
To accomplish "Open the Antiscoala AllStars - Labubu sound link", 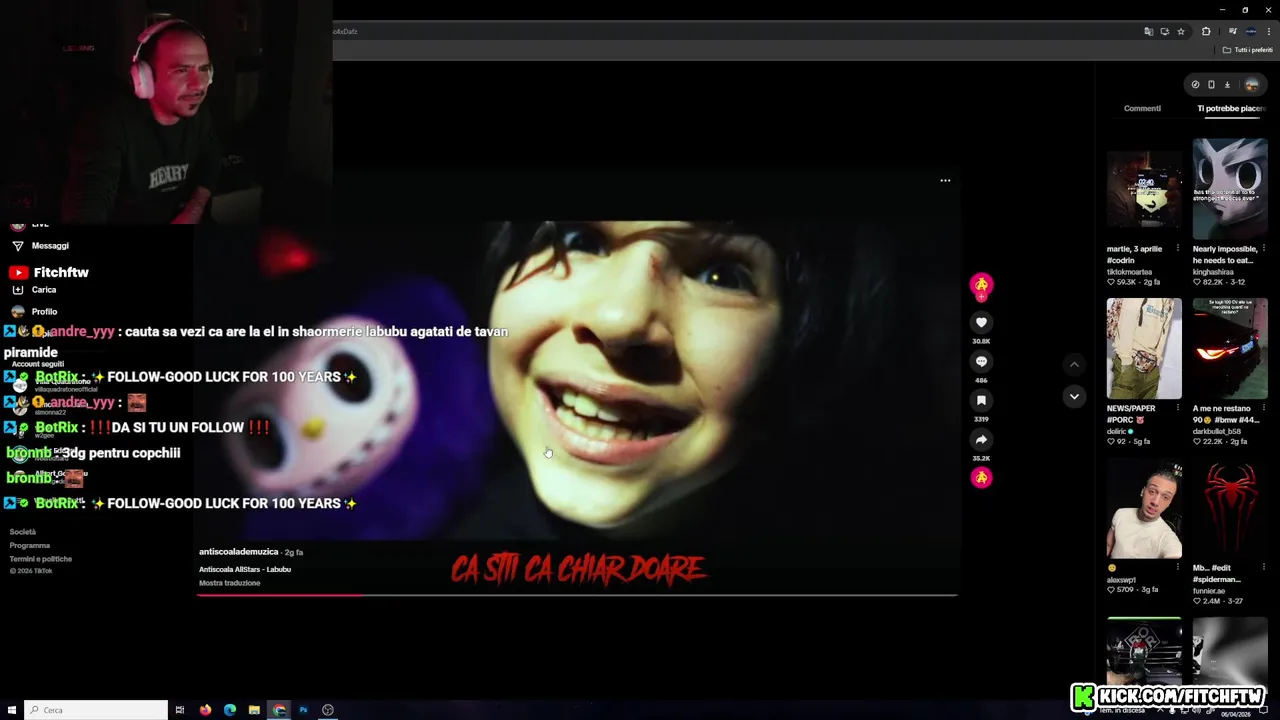I will (x=245, y=569).
